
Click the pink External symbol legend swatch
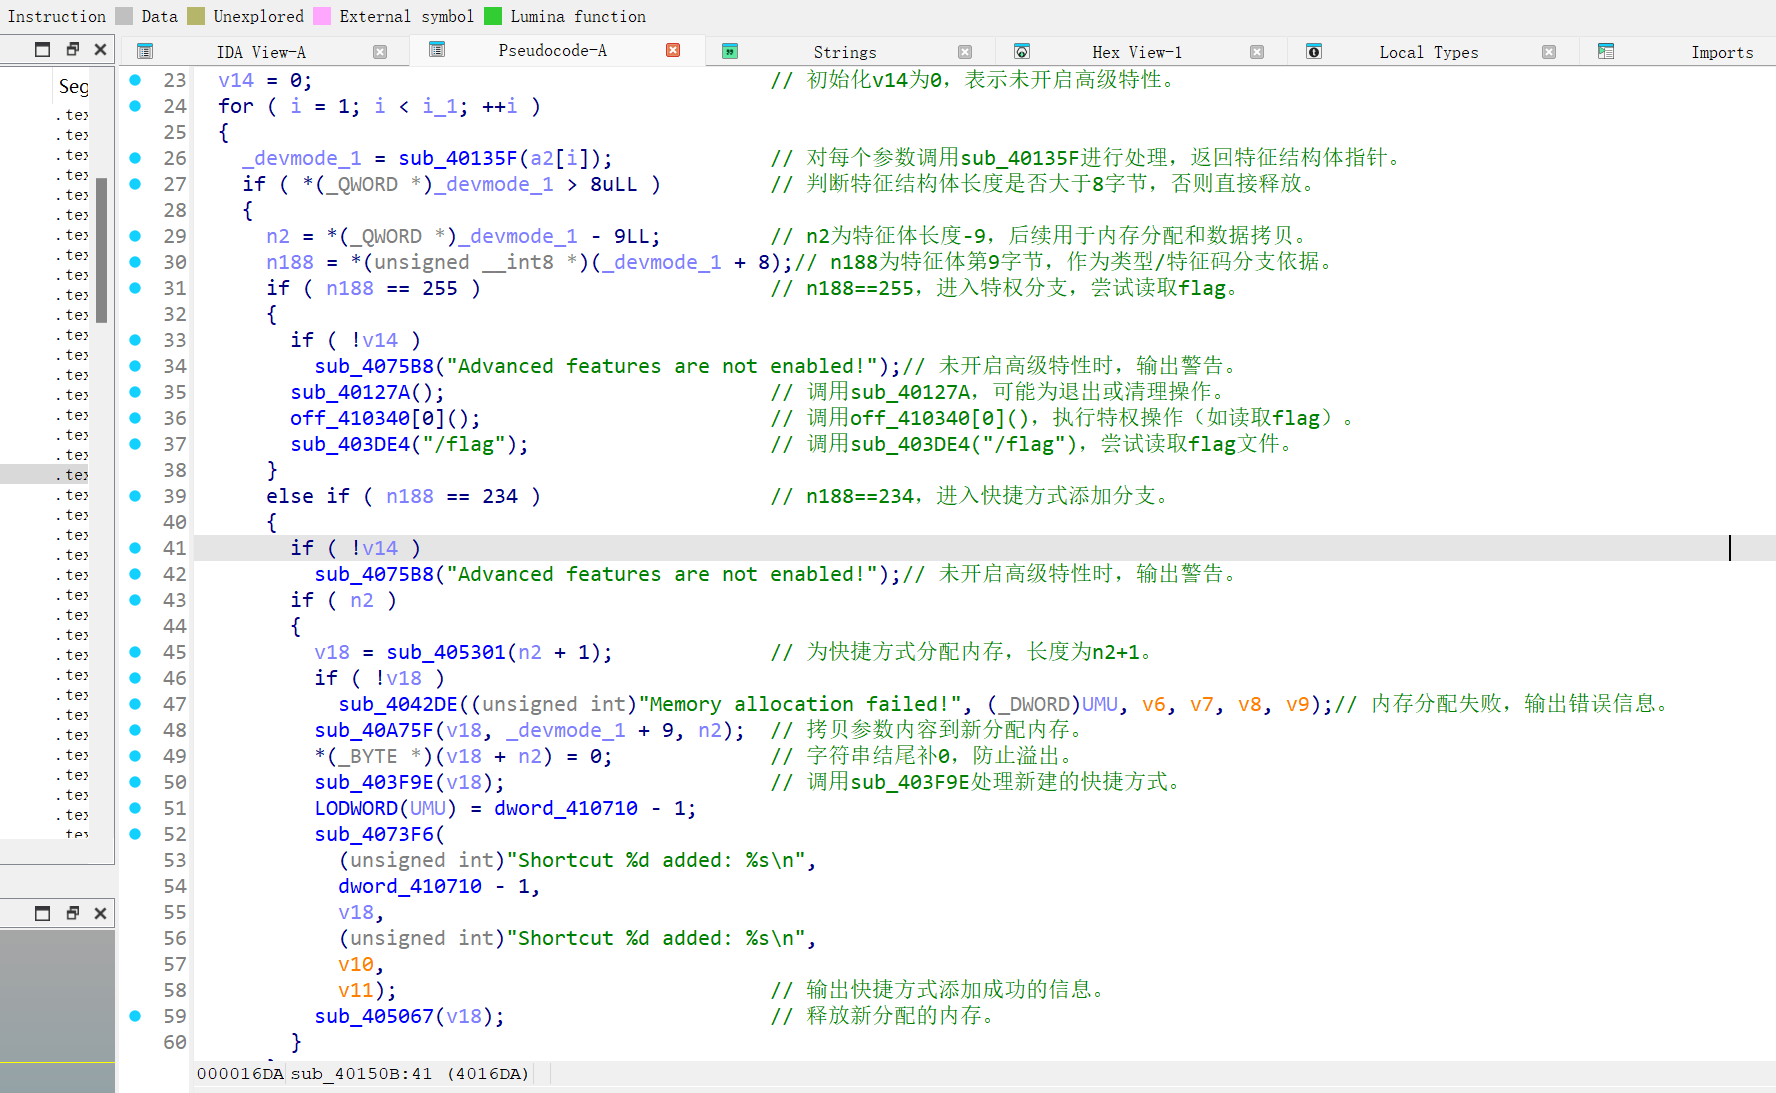point(322,16)
